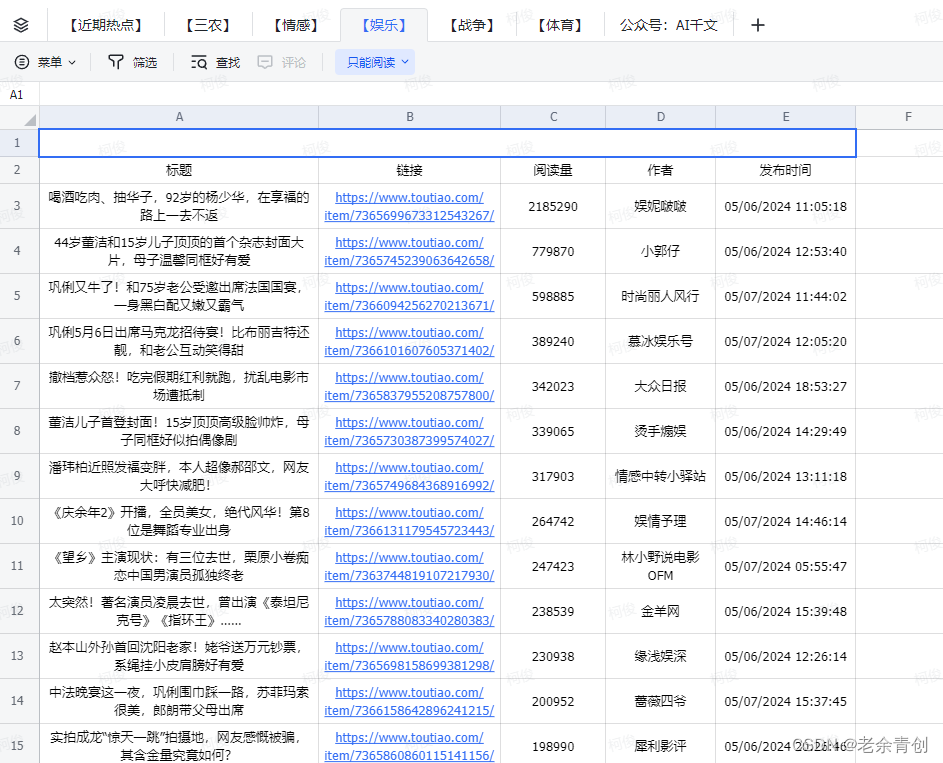Image resolution: width=943 pixels, height=763 pixels.
Task: Click the 评论 comment icon
Action: [x=265, y=62]
